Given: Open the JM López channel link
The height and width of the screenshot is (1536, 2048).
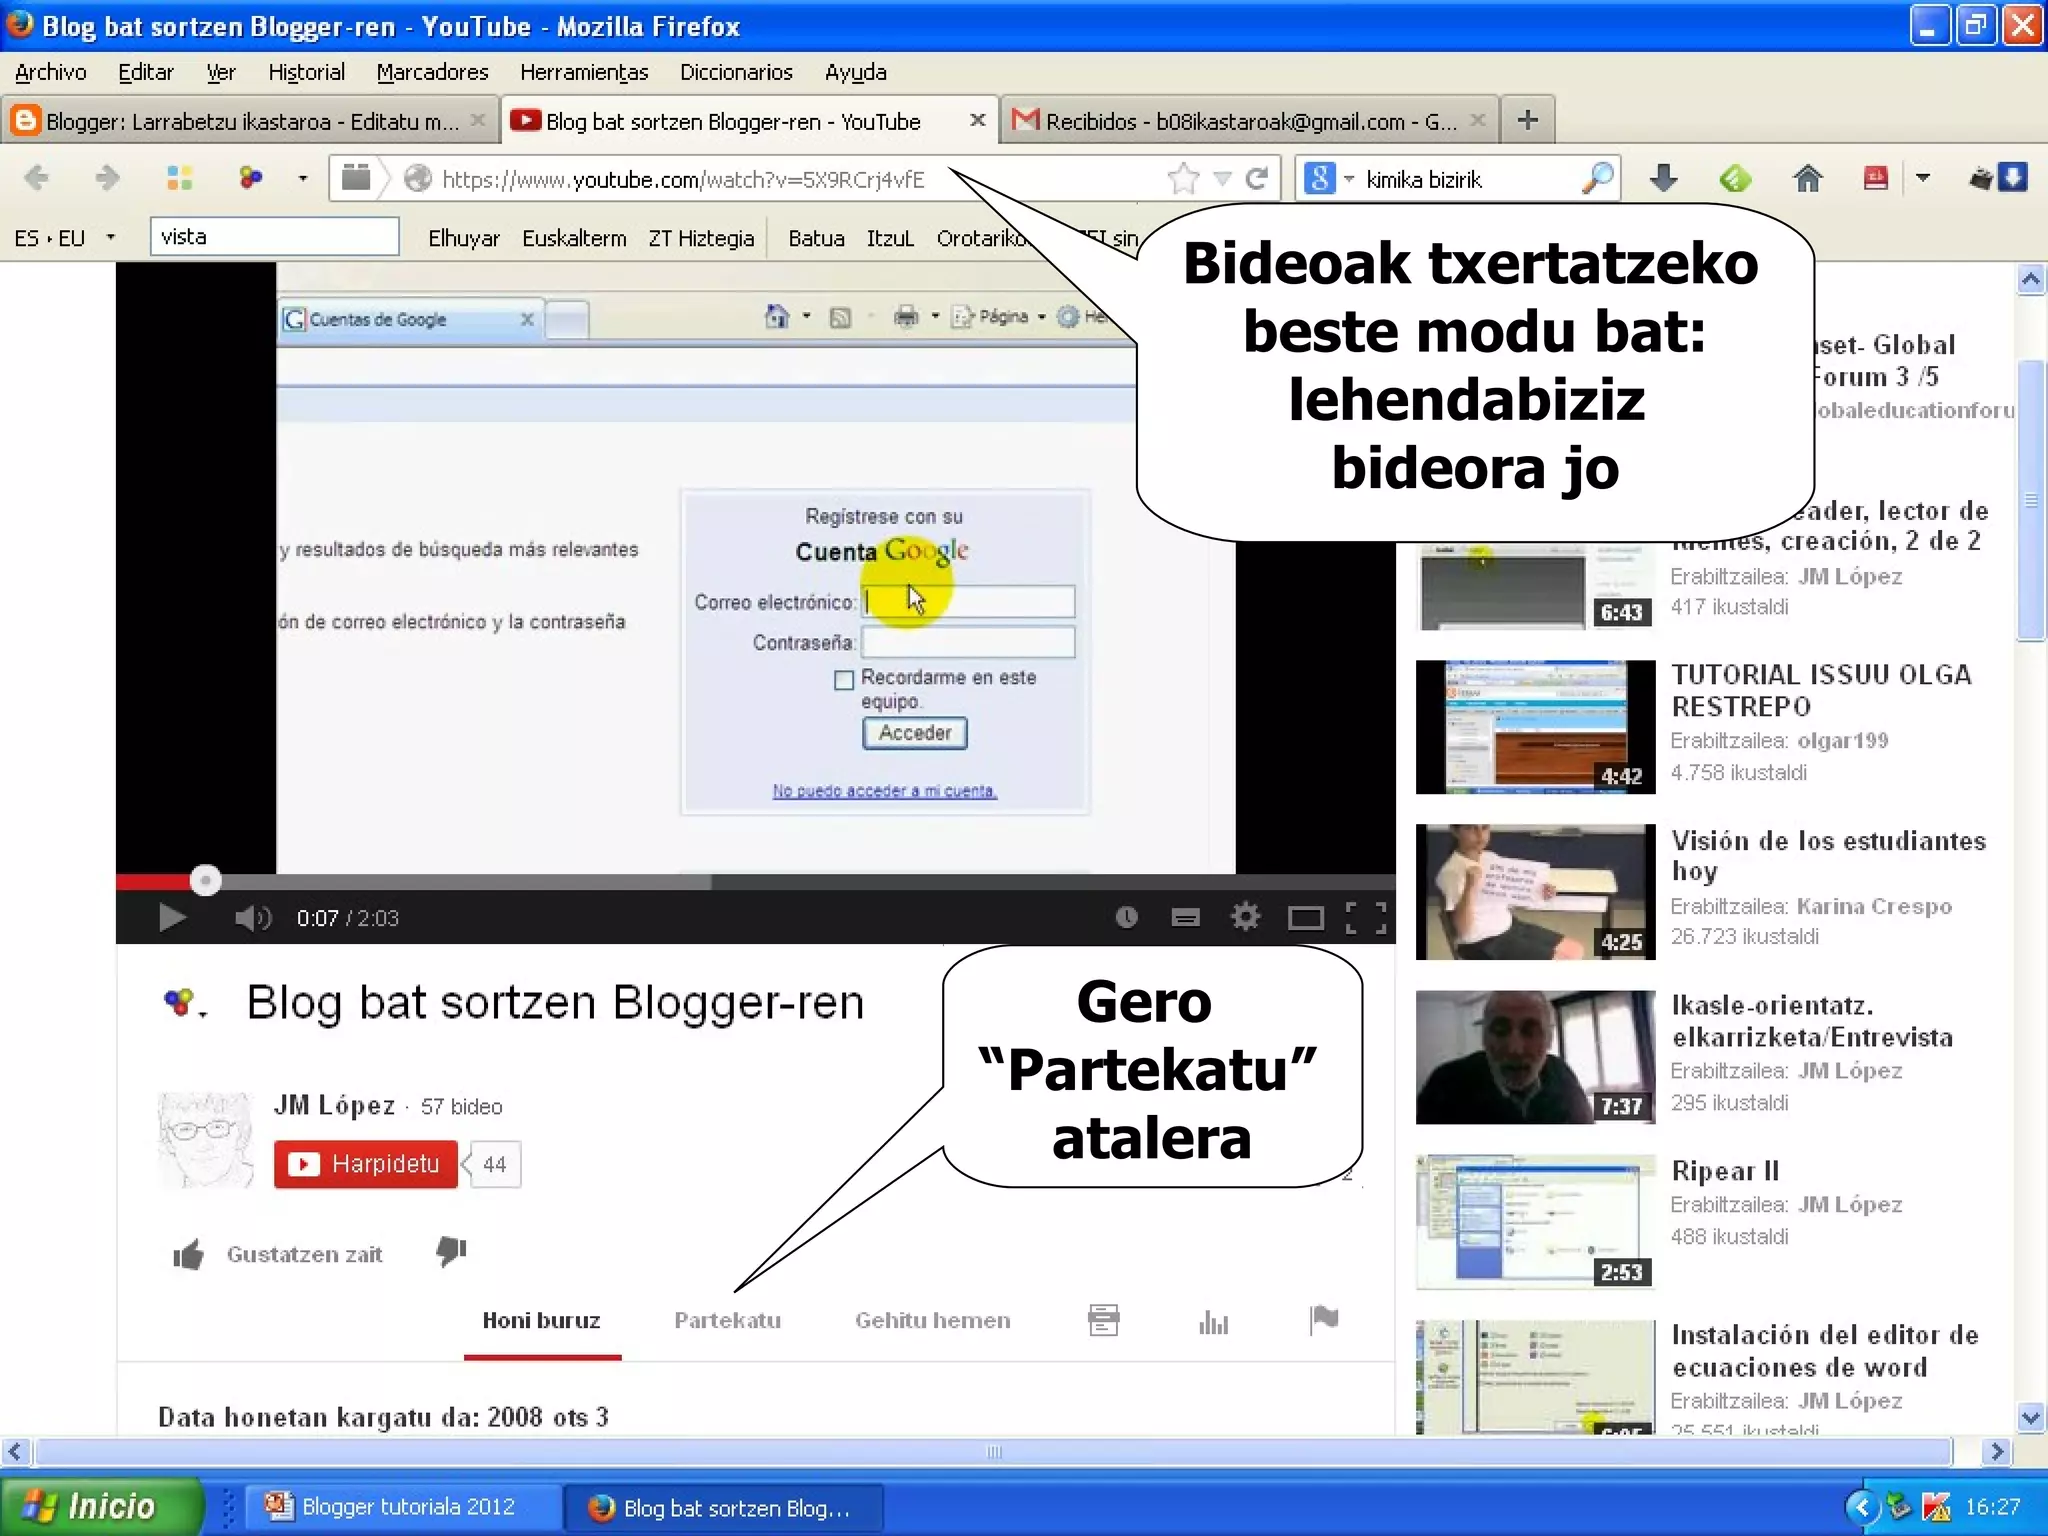Looking at the screenshot, I should click(x=335, y=1105).
